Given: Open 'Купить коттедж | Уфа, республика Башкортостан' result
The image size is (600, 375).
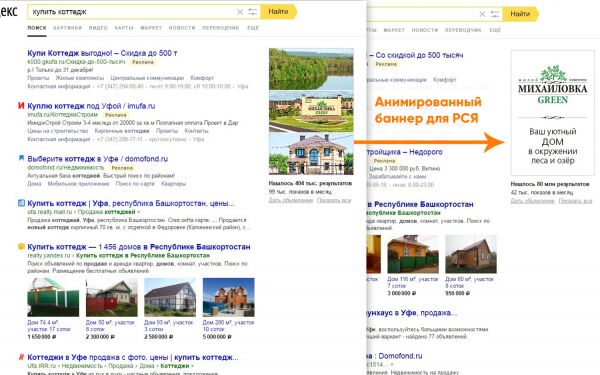Looking at the screenshot, I should [x=131, y=204].
